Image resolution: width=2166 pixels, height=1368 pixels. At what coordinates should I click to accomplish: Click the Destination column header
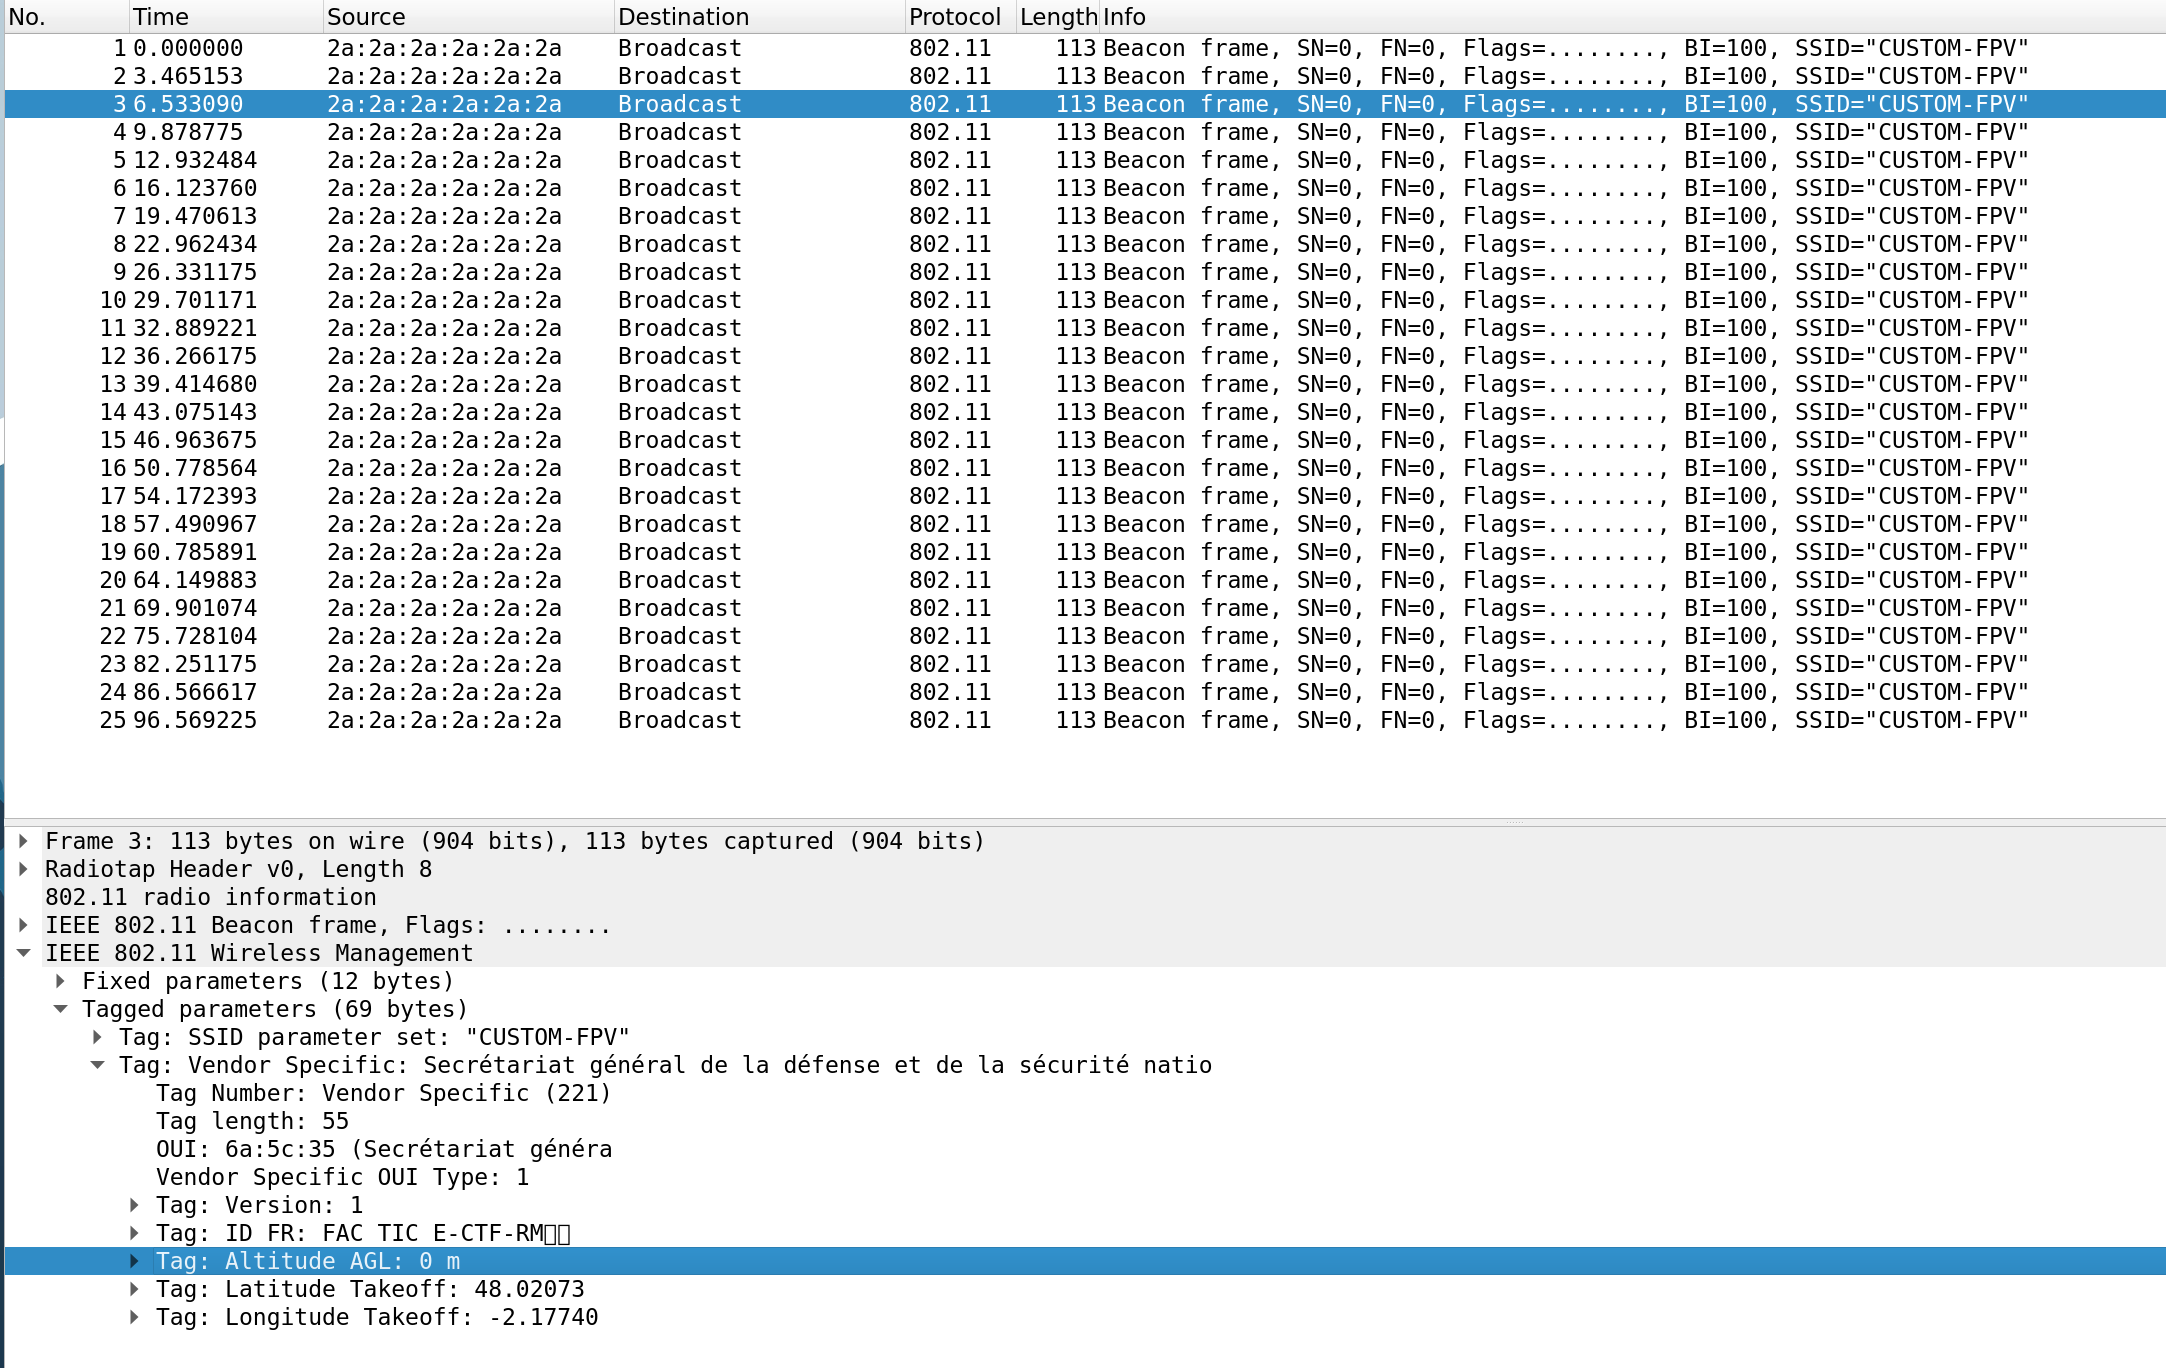click(x=683, y=17)
